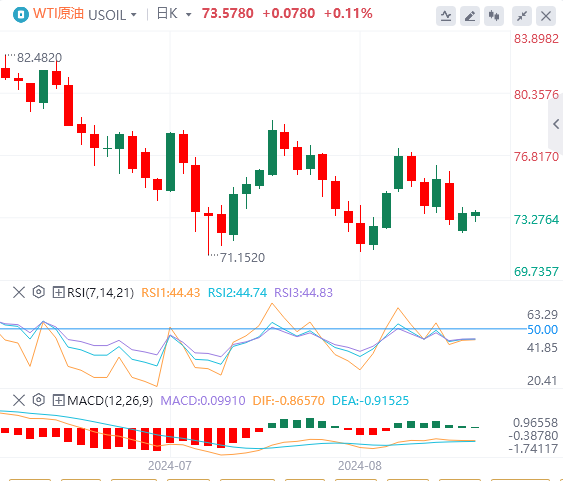The height and width of the screenshot is (481, 563).
Task: Select the MACD(12,26,9) indicator label
Action: click(110, 400)
